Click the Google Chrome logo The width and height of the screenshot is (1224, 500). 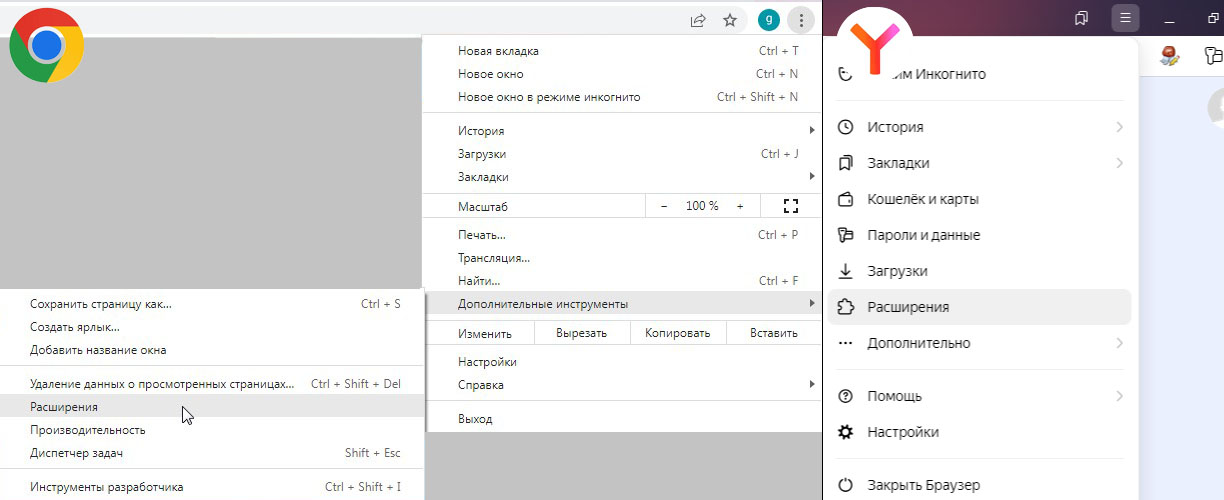tap(46, 45)
